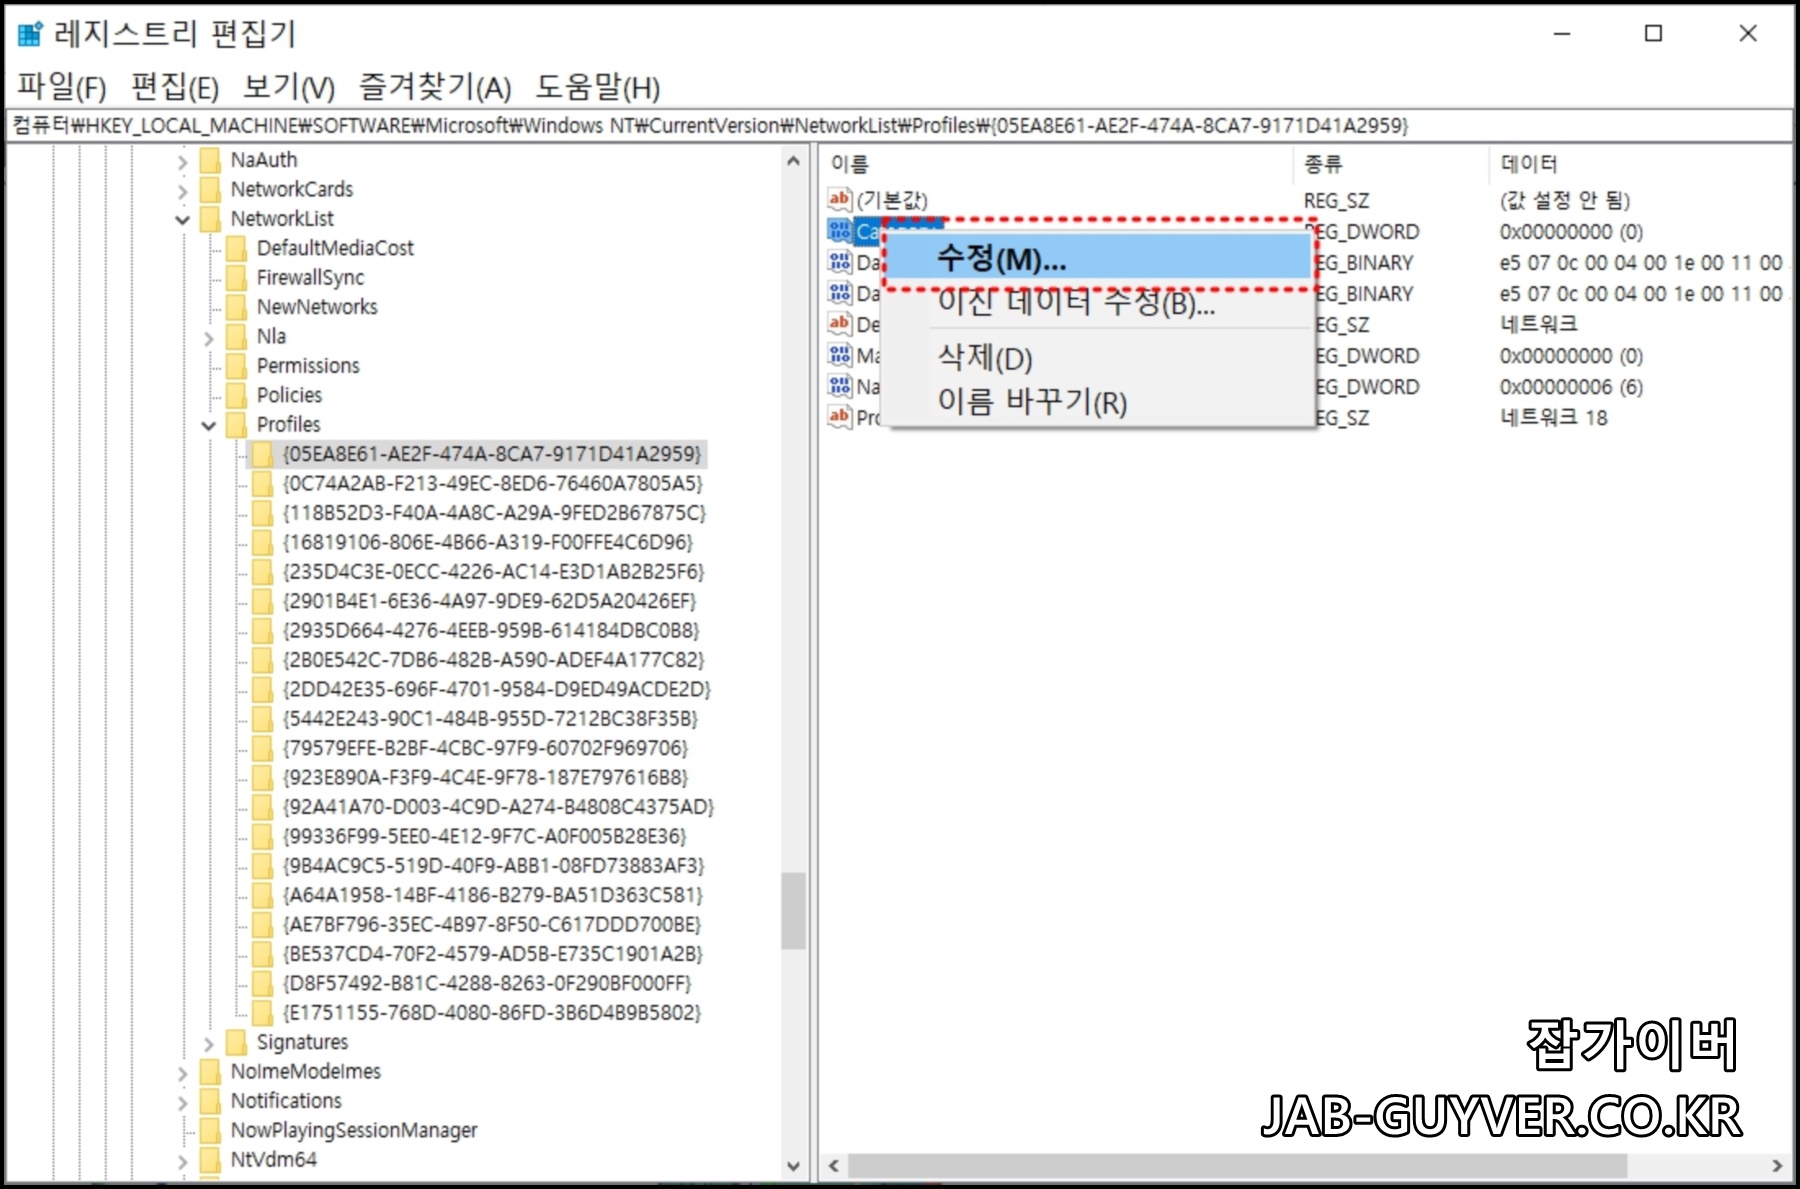Click the Notifications folder icon
Screen dimensions: 1800x1189
point(210,1101)
